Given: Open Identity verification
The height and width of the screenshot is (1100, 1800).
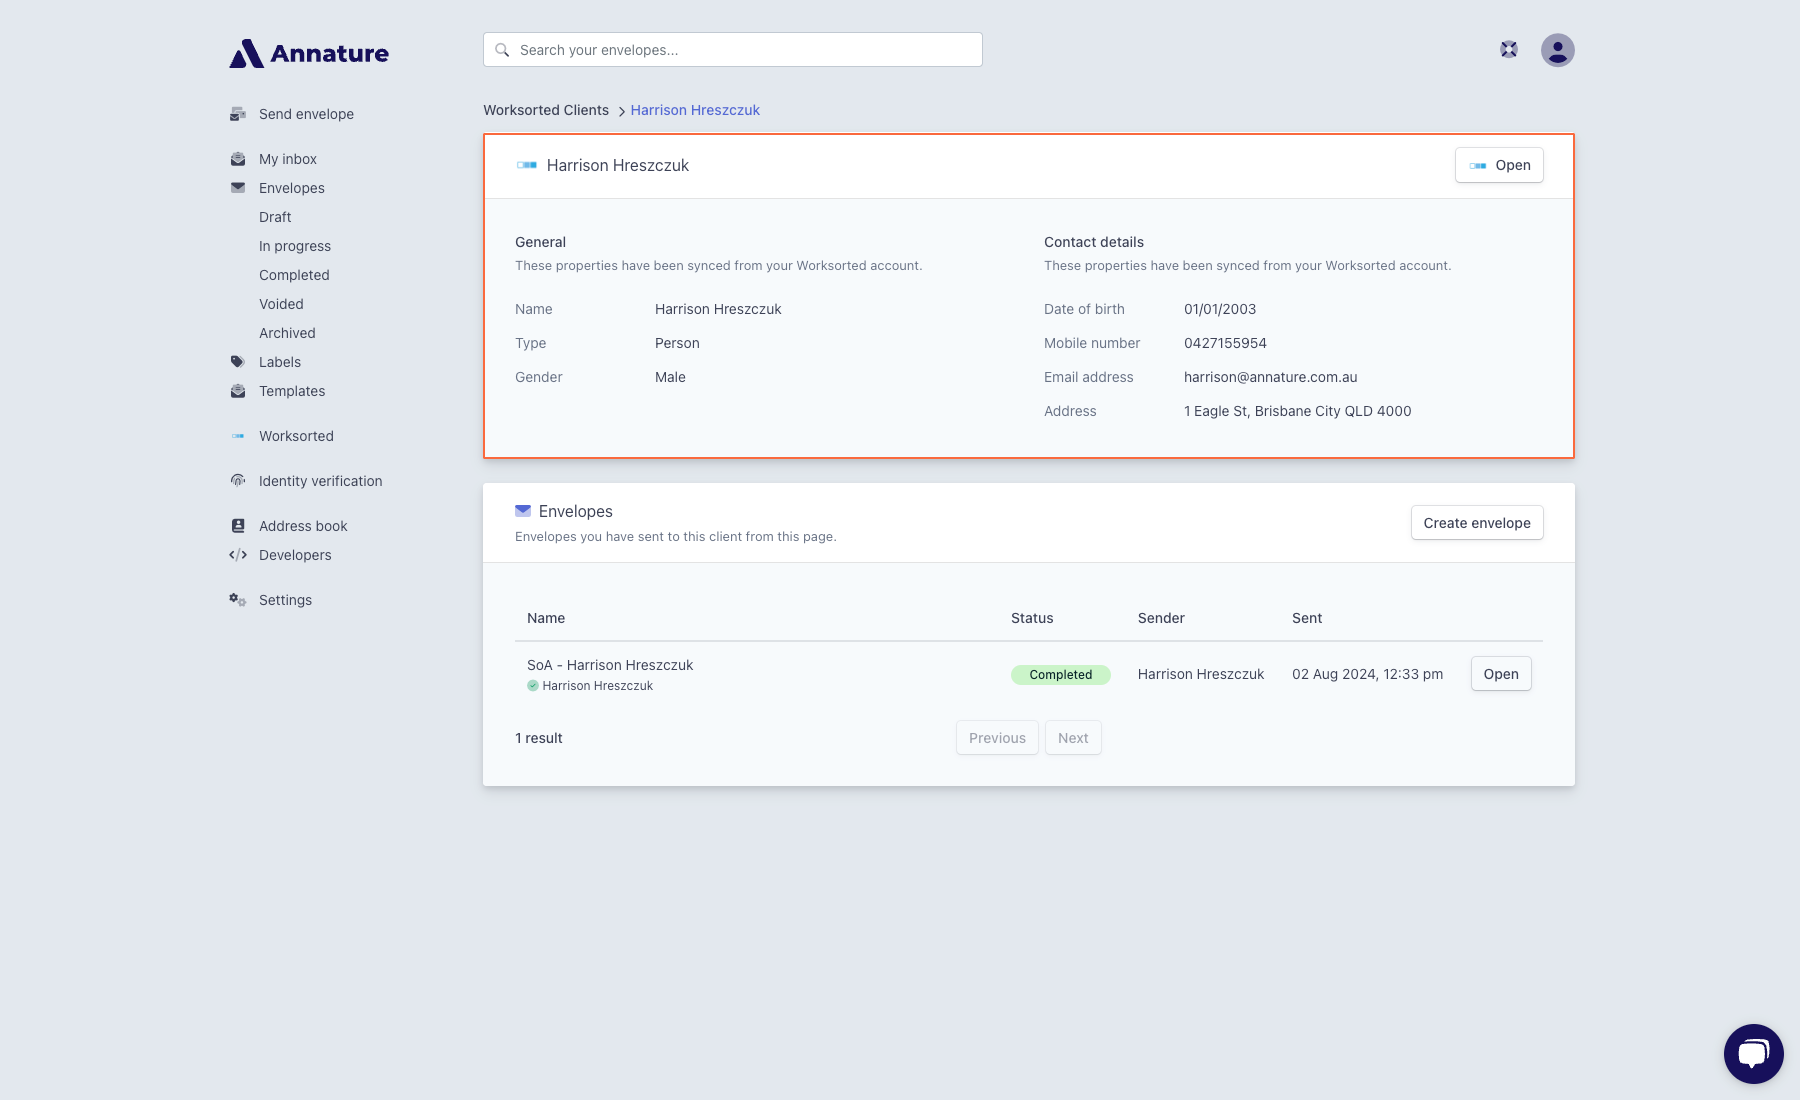Looking at the screenshot, I should 320,481.
